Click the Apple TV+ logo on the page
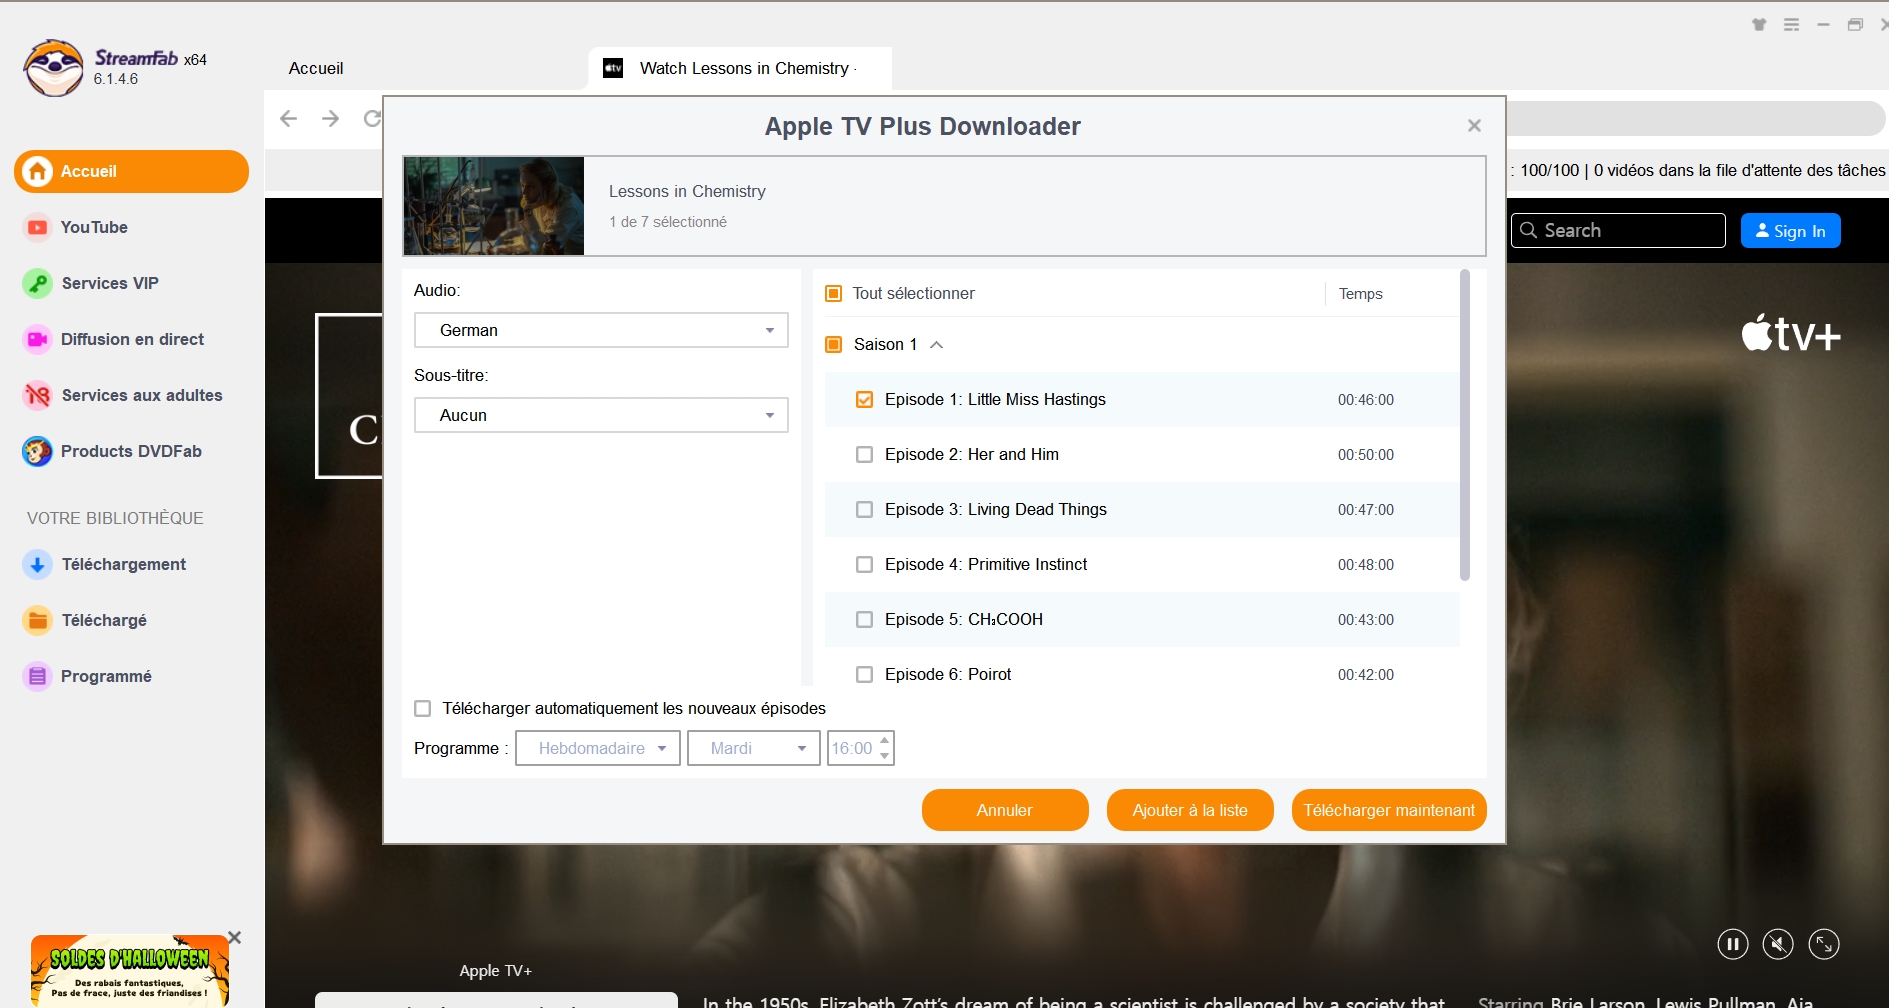 [1791, 333]
